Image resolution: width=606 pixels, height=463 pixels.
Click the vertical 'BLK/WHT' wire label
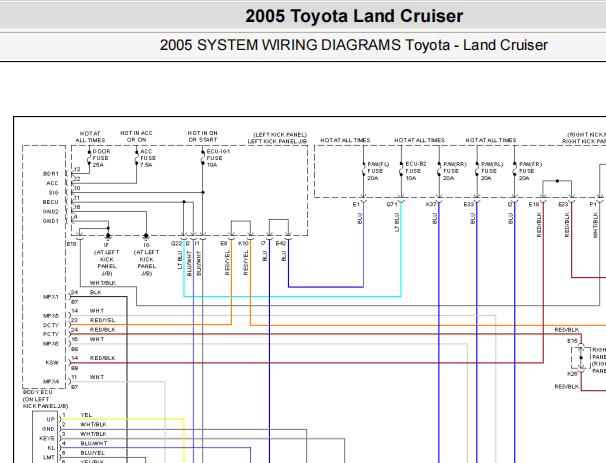199,263
